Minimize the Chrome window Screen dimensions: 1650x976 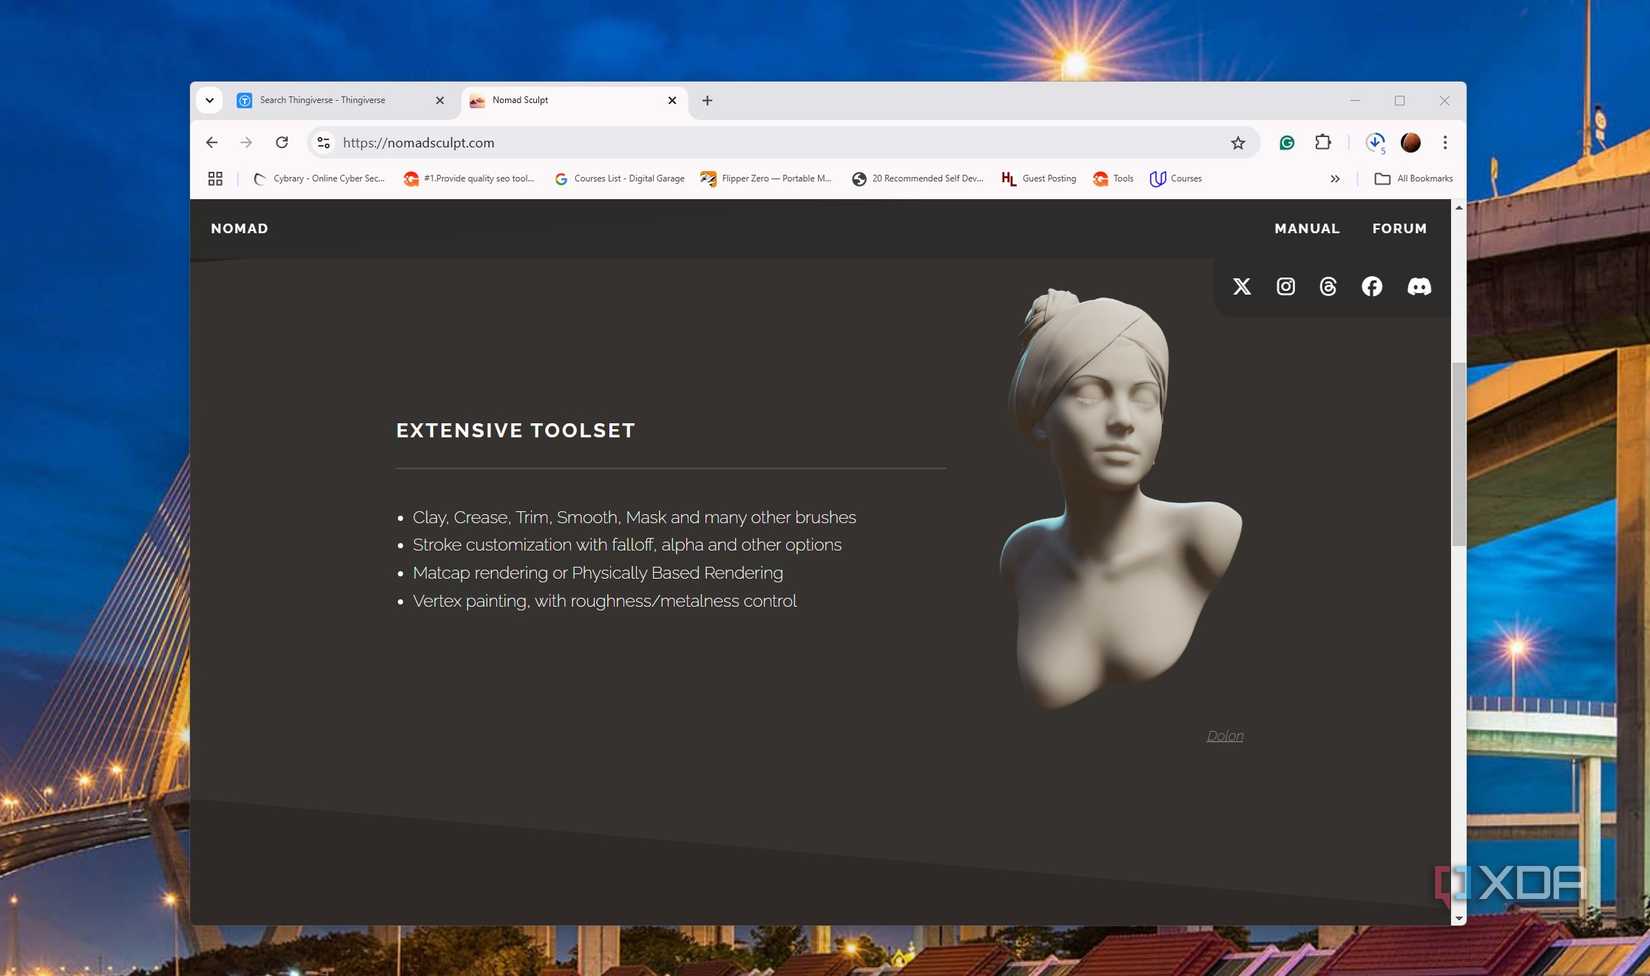click(x=1355, y=100)
